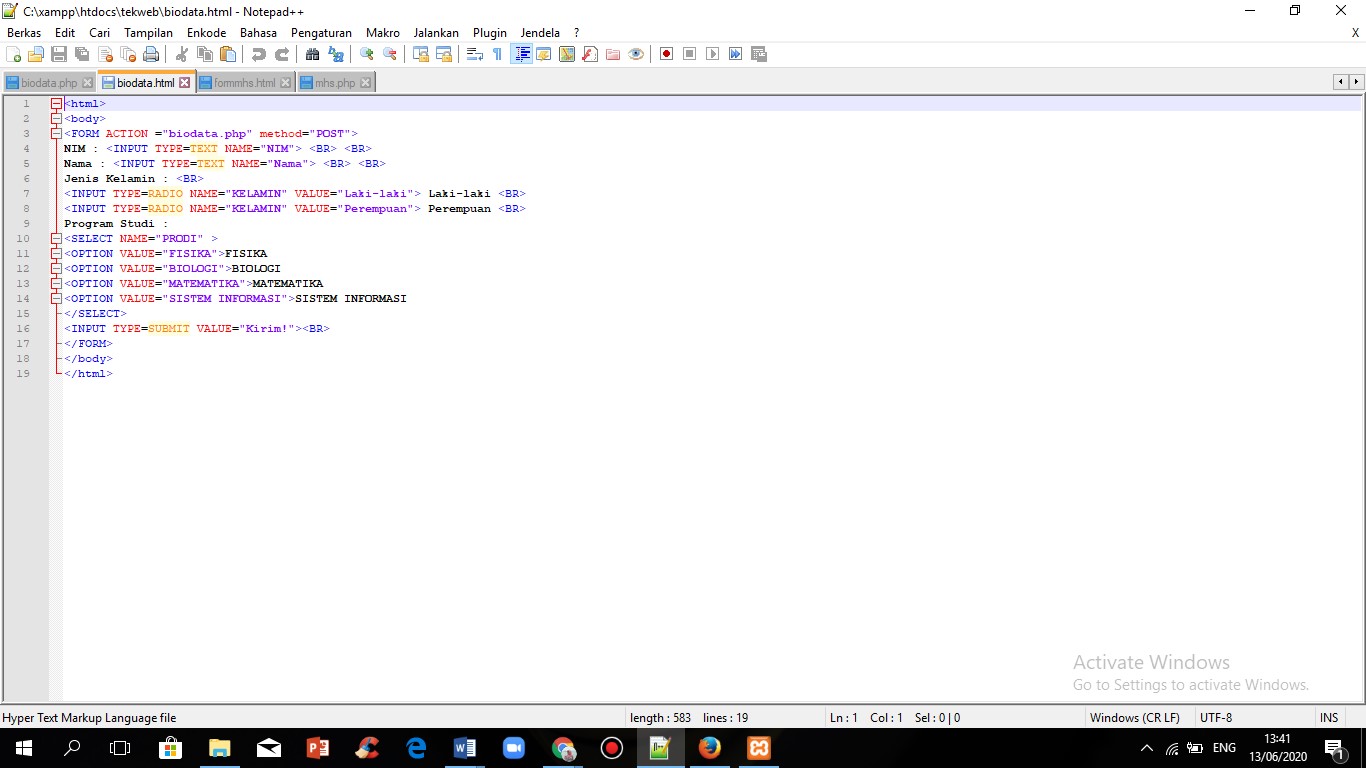Viewport: 1366px width, 768px height.
Task: Collapse BIOLOGI option fold on line 12
Action: [x=56, y=269]
